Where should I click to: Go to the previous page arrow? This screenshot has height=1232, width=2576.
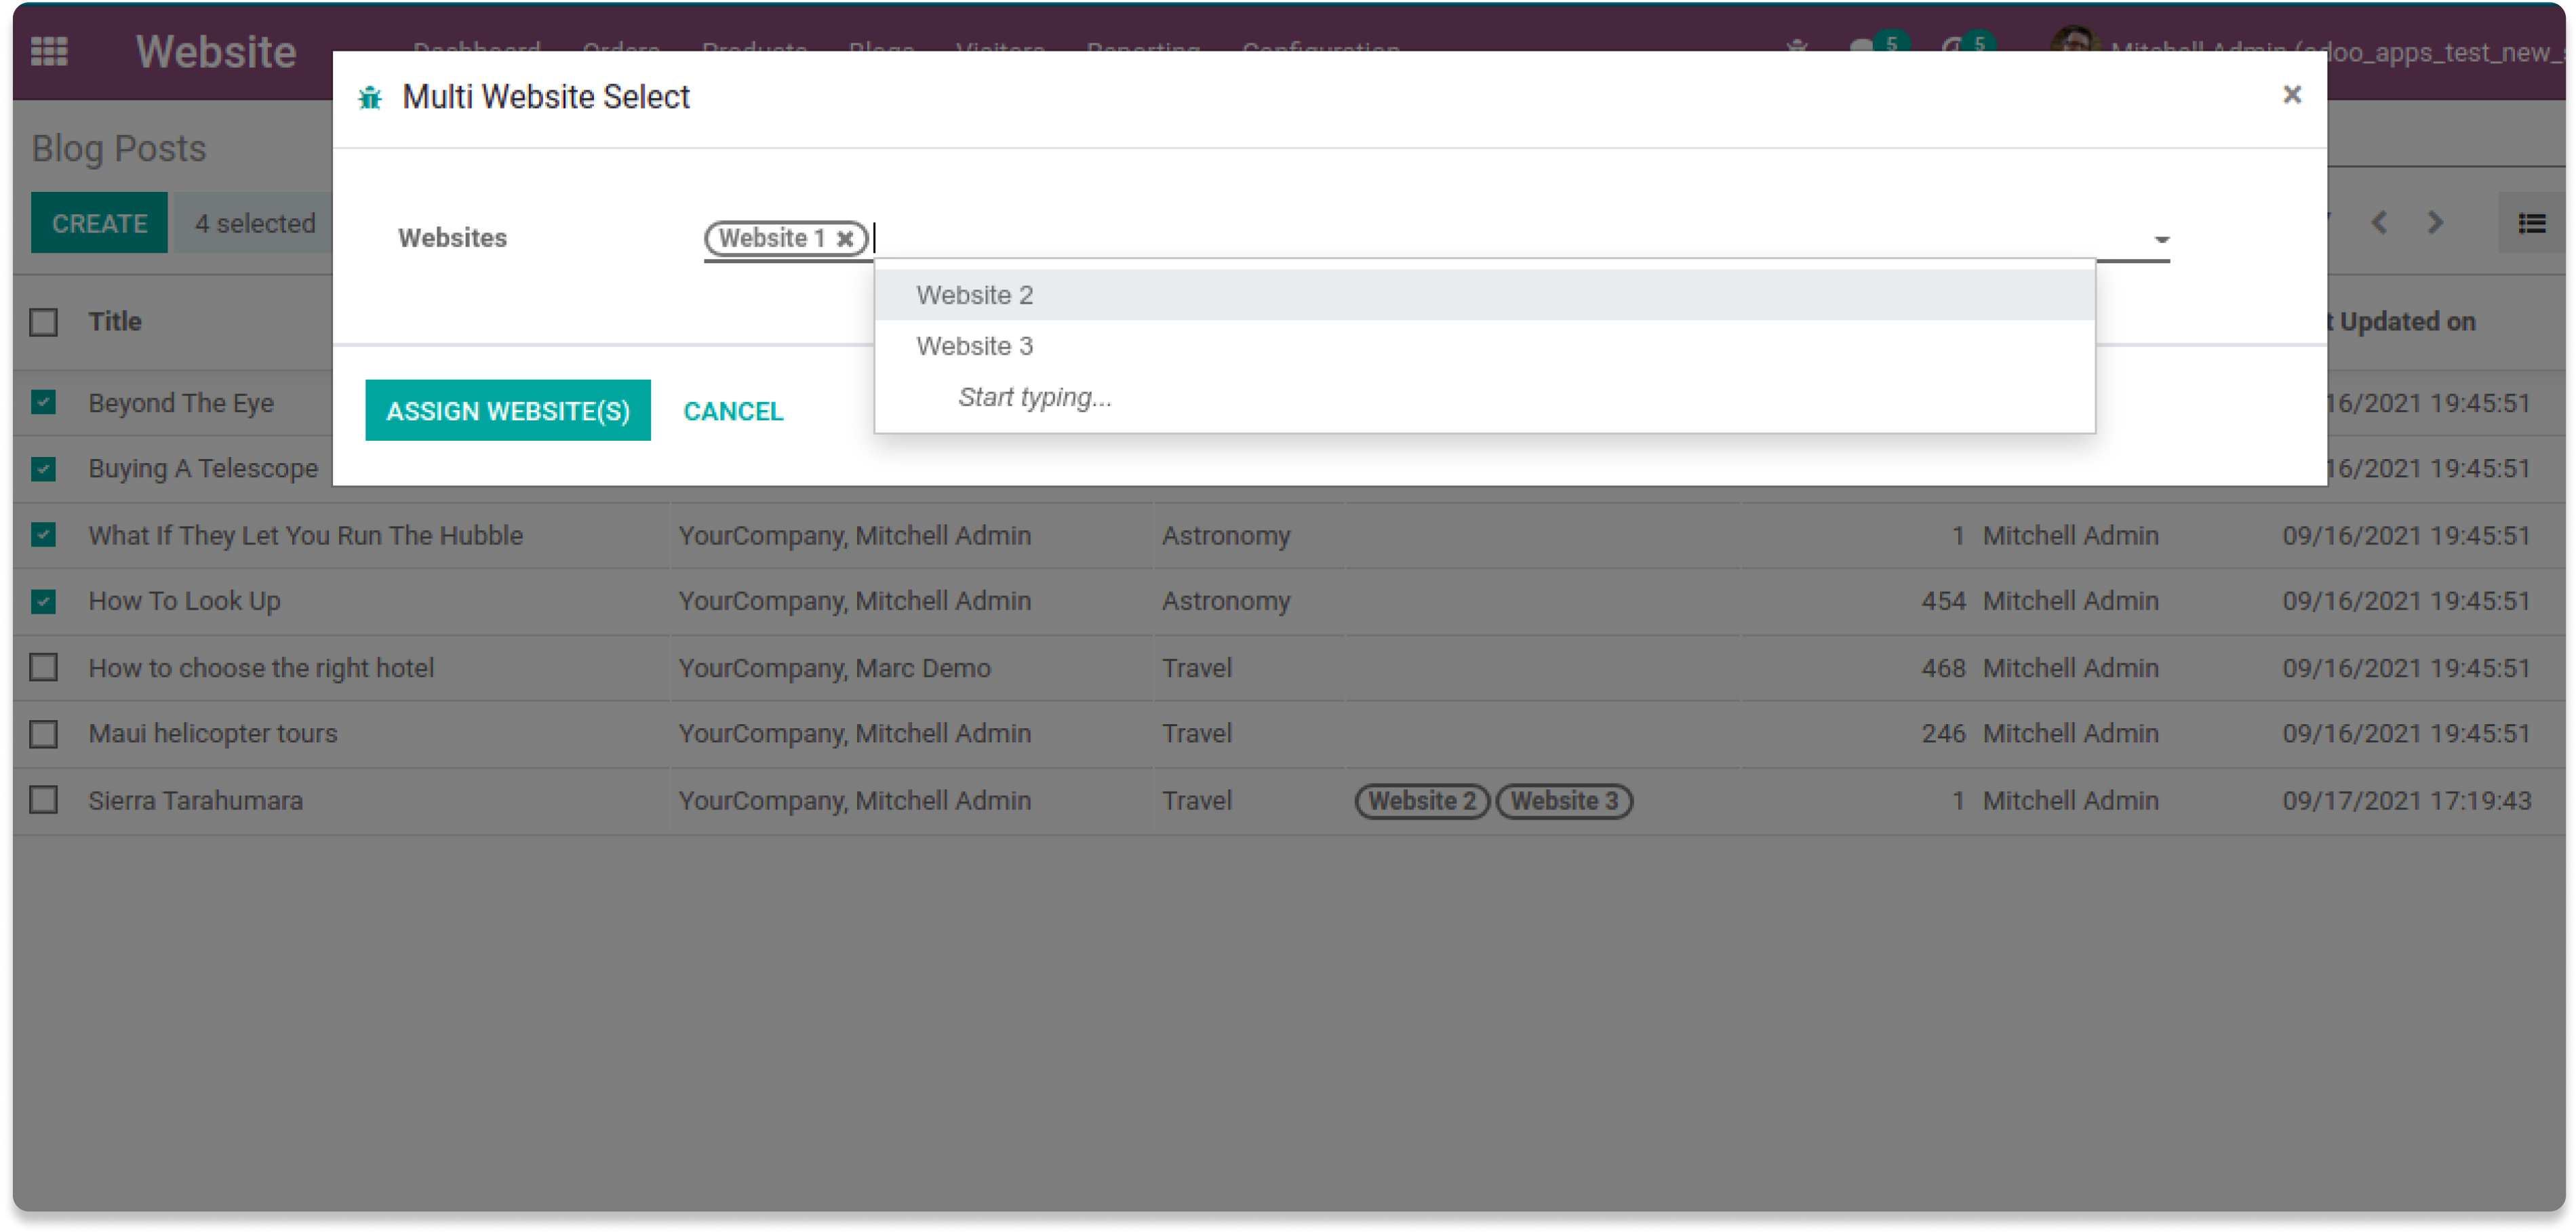click(2379, 222)
